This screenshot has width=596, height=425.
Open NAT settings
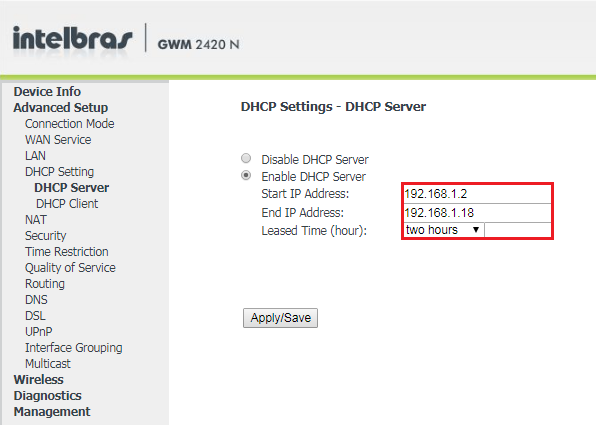[x=36, y=220]
